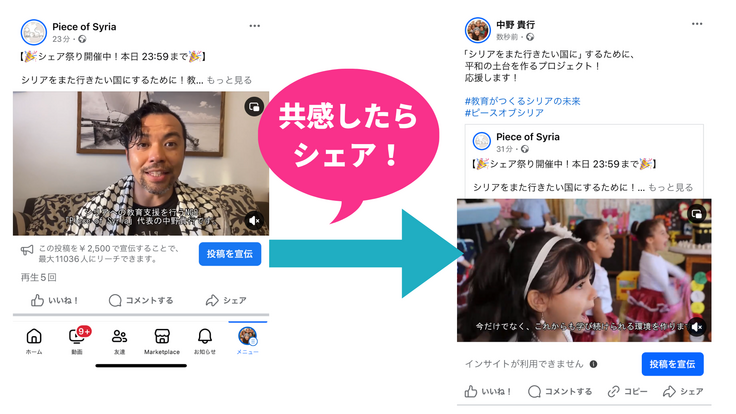Open Marketplace in the bottom navigation

click(162, 340)
